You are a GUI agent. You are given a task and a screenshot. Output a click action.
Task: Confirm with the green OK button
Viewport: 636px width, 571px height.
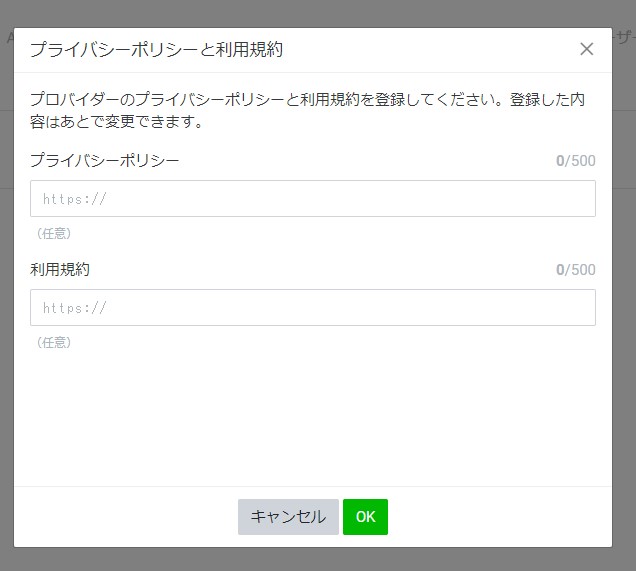365,517
